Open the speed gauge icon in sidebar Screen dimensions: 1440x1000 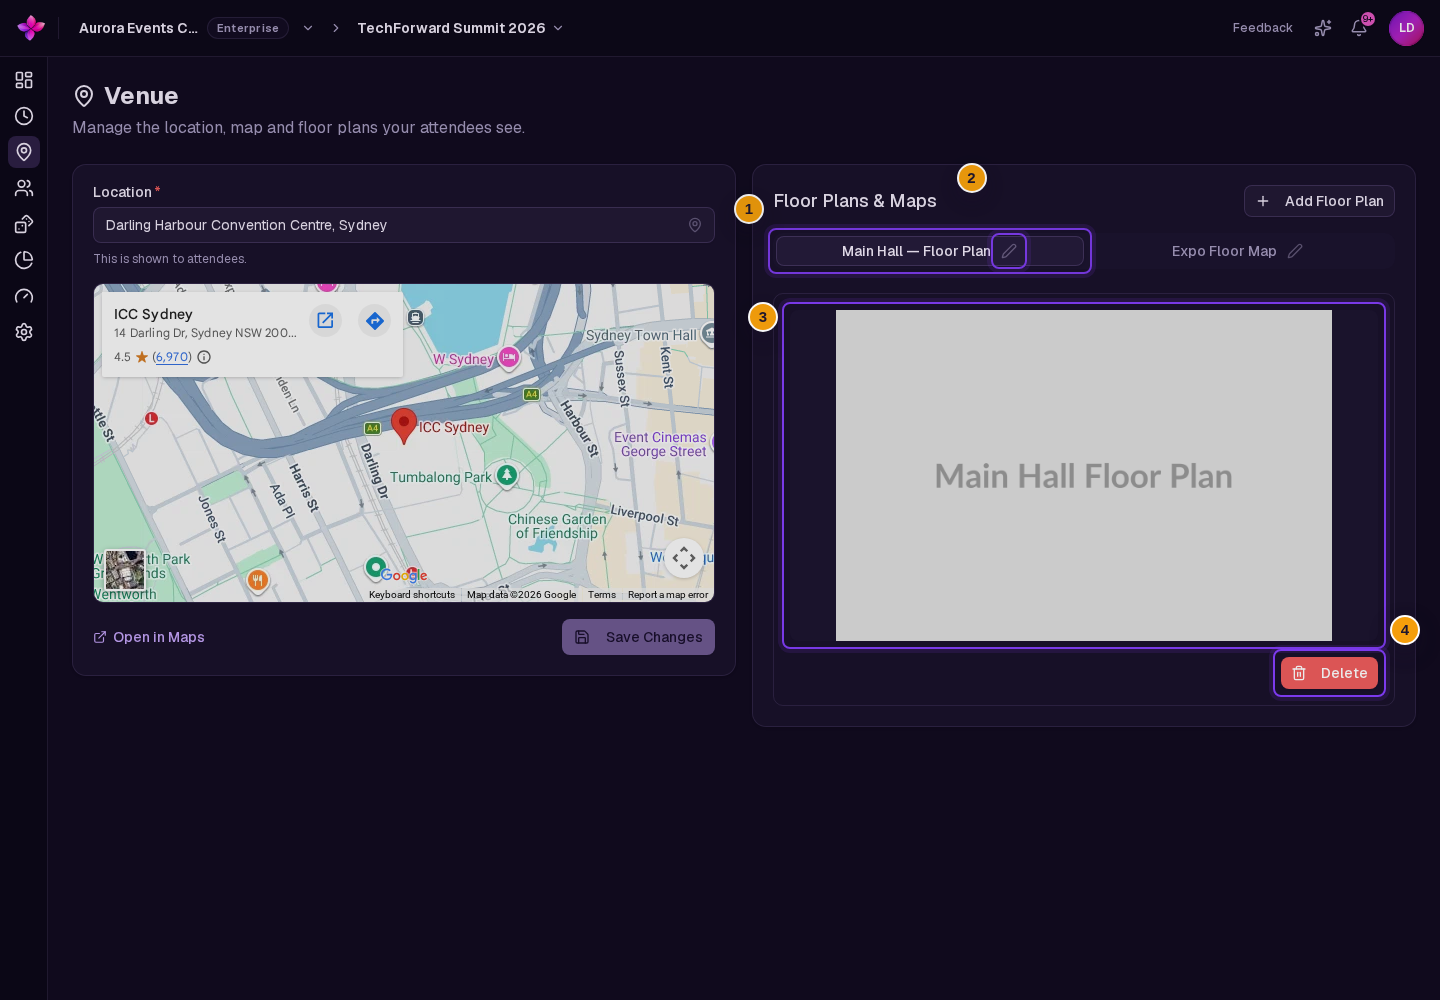[x=24, y=296]
